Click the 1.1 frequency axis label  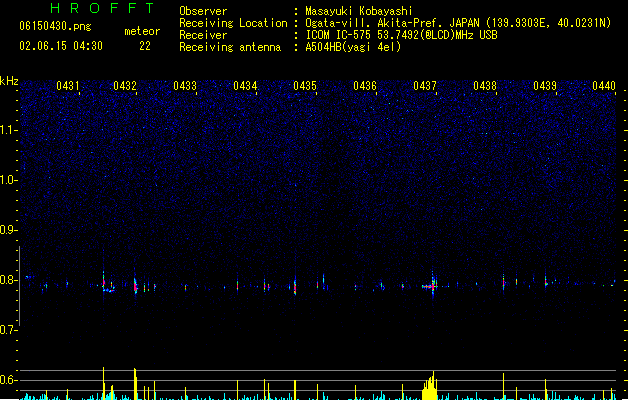[8, 130]
